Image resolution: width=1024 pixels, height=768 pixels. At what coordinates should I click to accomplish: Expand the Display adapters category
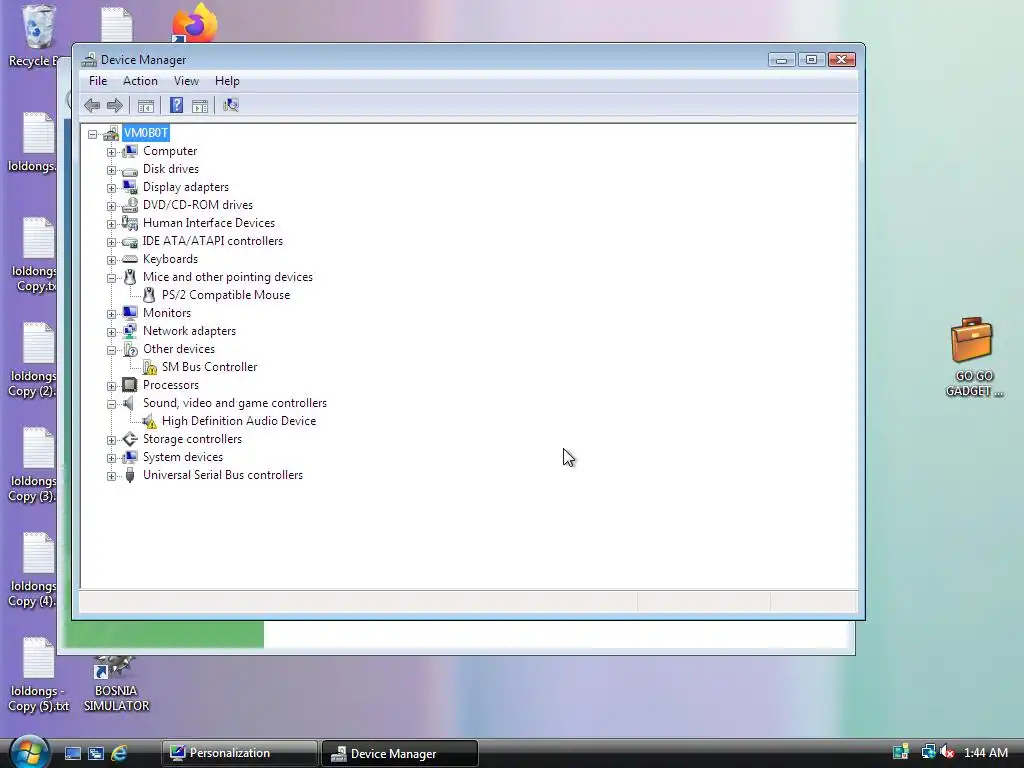coord(111,188)
